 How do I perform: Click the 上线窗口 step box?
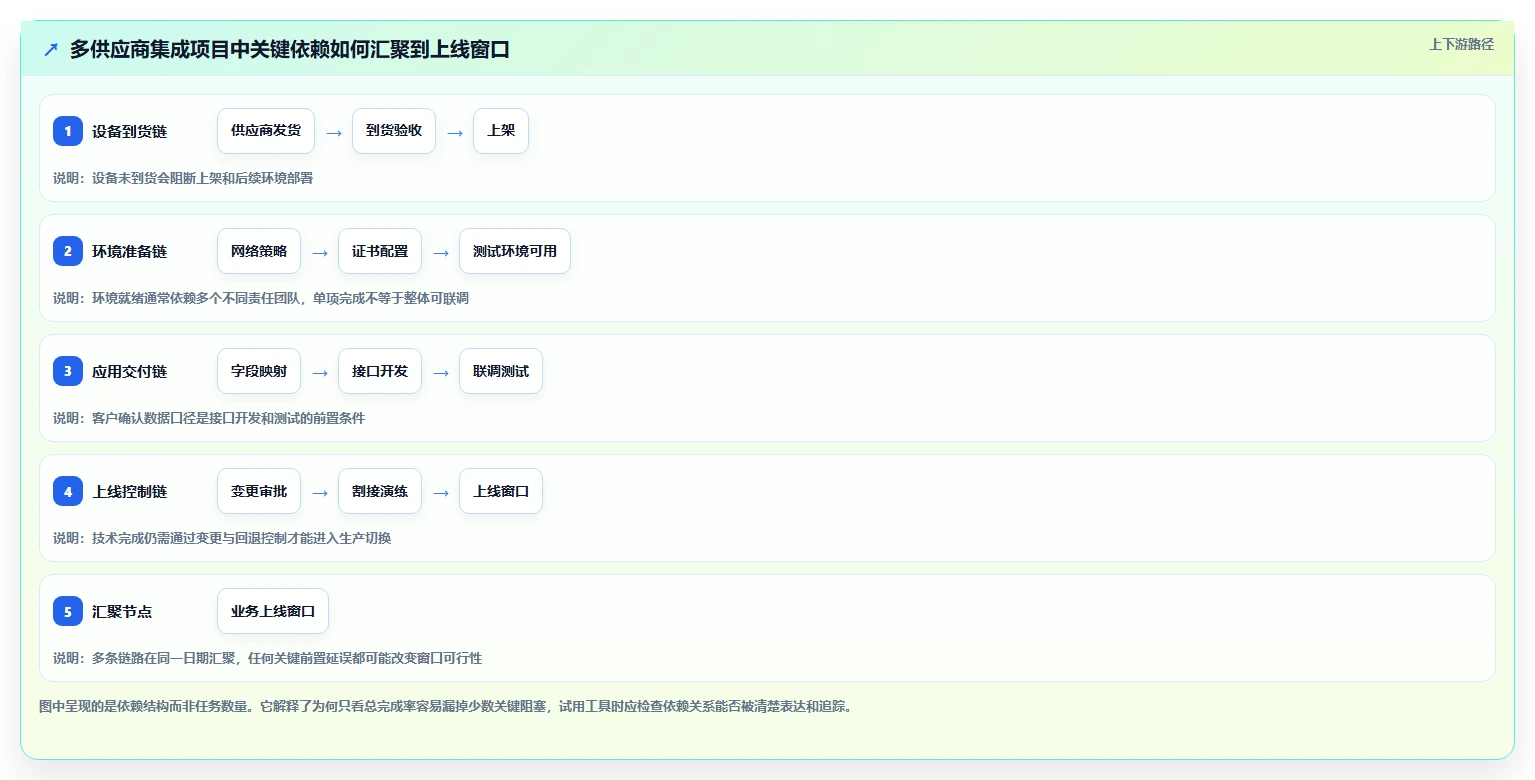501,491
